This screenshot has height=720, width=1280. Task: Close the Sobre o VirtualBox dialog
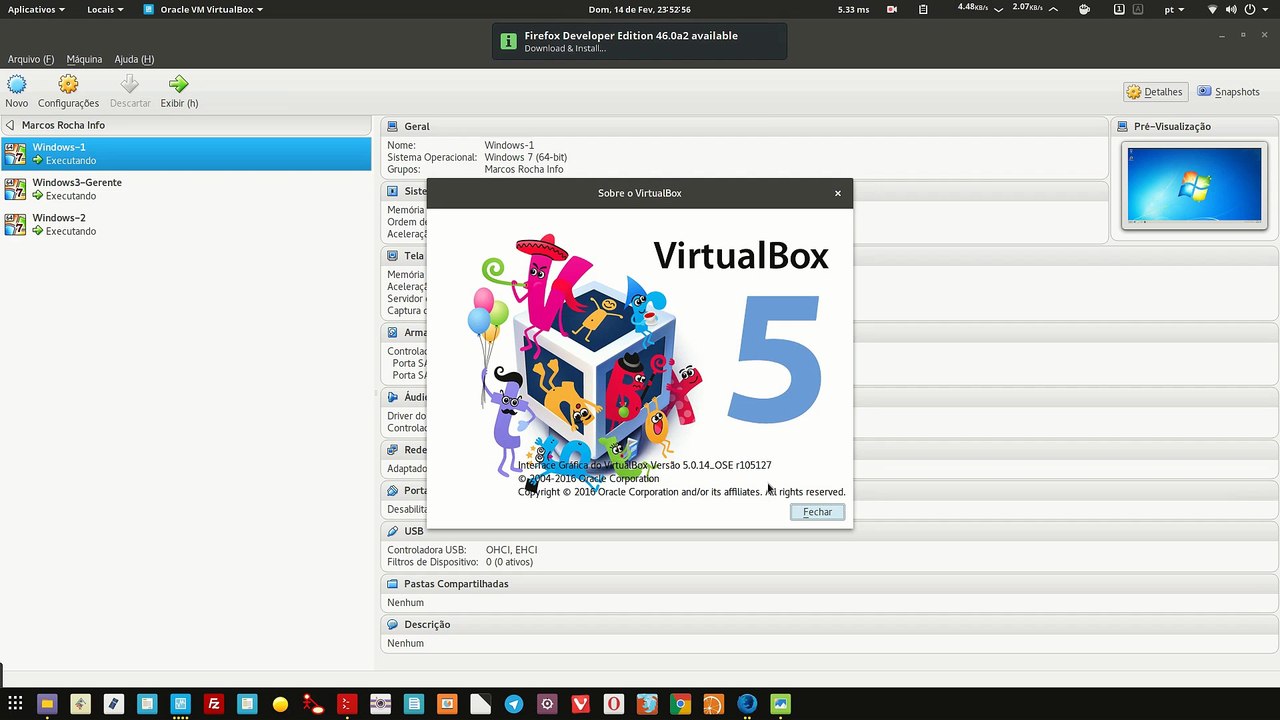838,193
